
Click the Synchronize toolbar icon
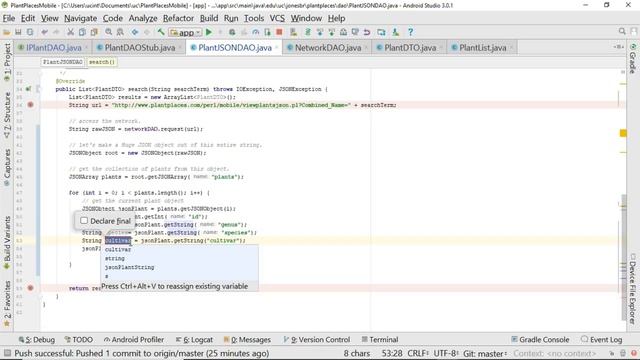click(30, 32)
